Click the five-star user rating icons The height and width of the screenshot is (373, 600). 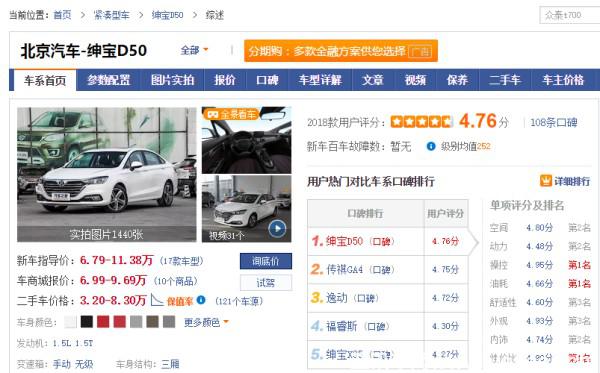[421, 122]
